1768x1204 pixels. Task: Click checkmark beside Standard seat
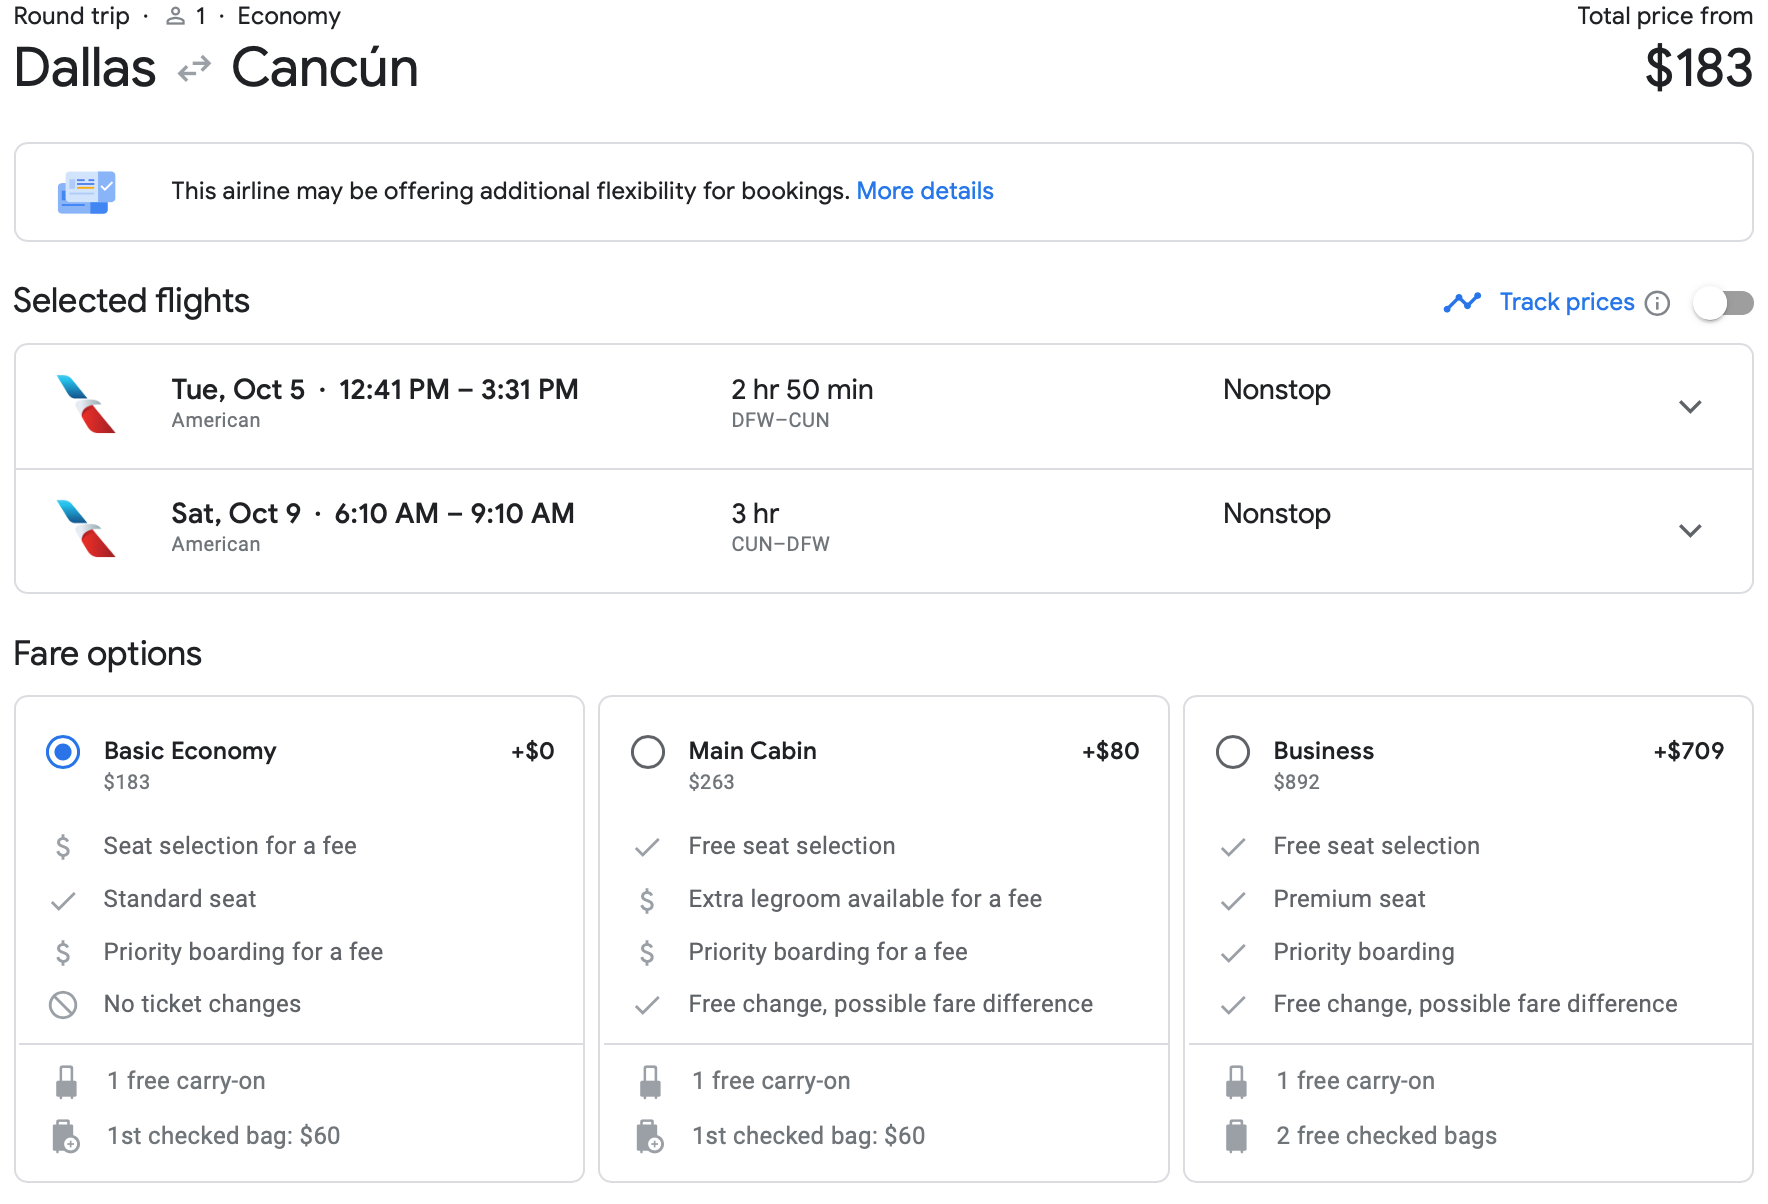click(x=63, y=901)
